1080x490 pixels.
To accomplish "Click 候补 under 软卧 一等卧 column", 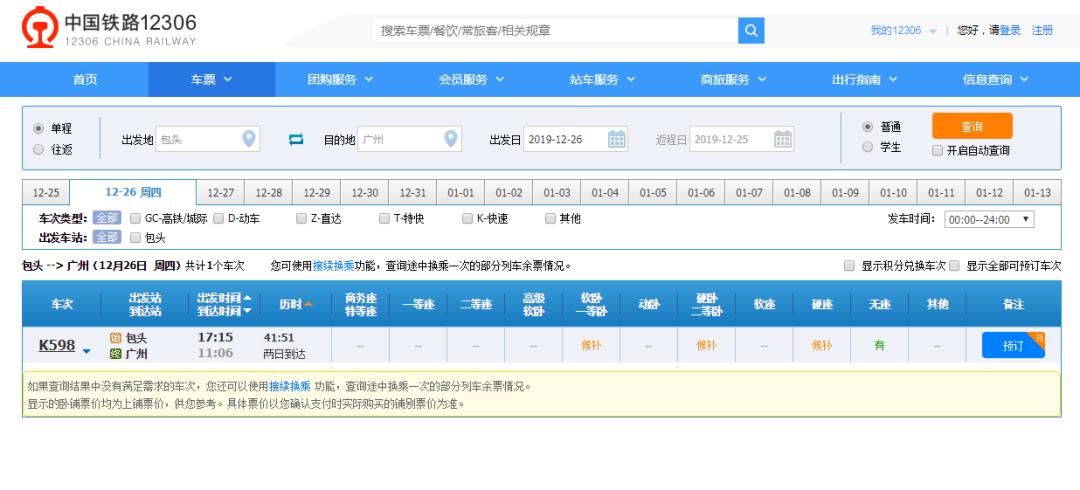I will (591, 345).
